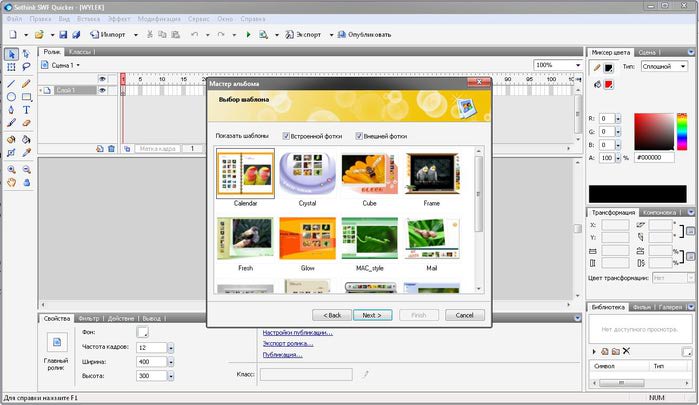Click the Фон background color swatch

click(142, 332)
